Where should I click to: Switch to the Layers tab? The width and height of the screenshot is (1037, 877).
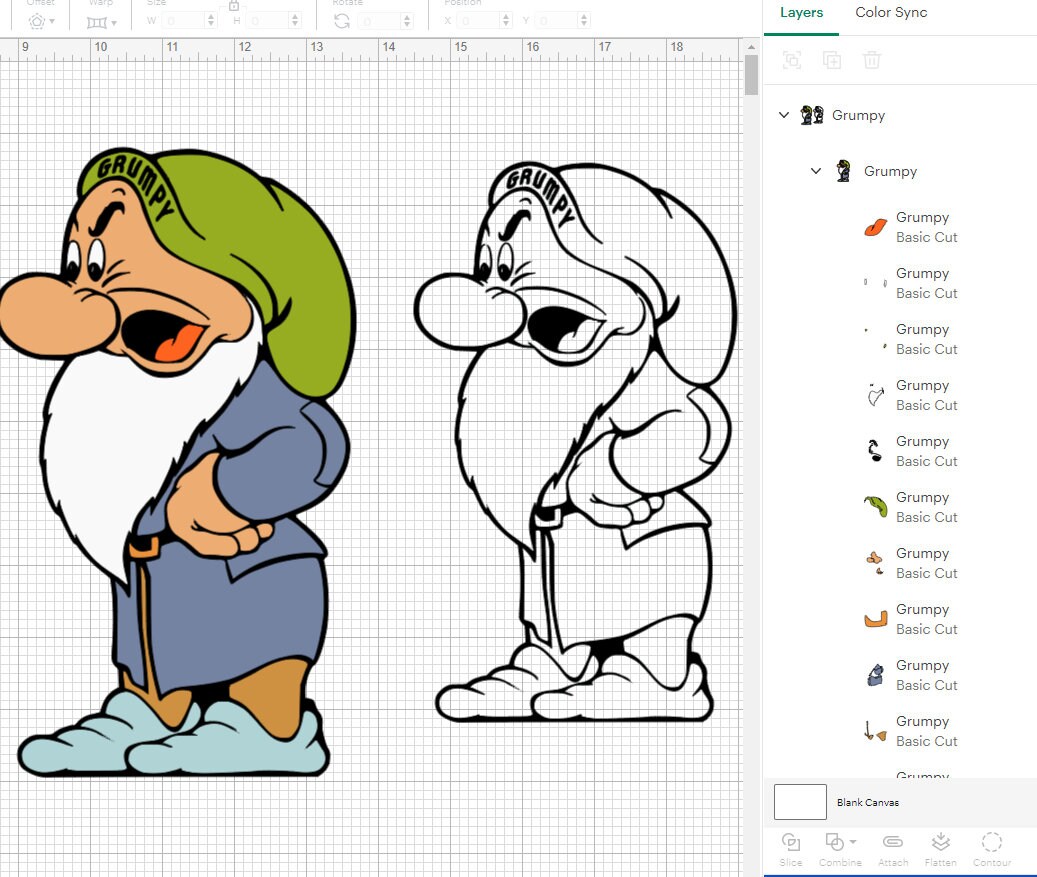coord(801,13)
